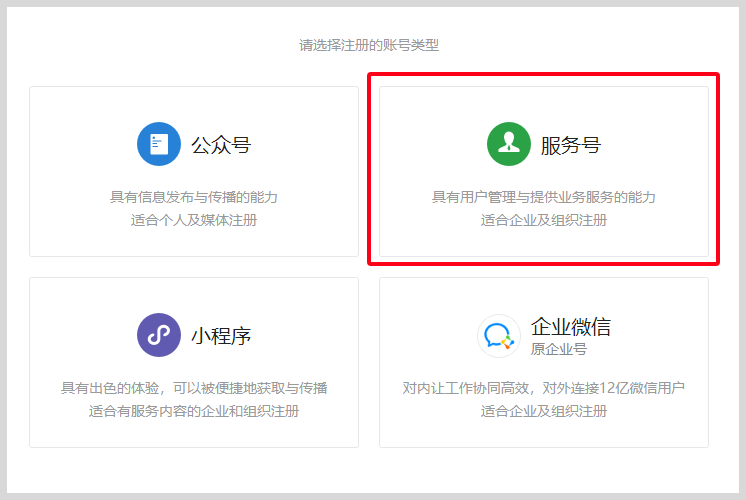The height and width of the screenshot is (500, 746).
Task: Select the 公众号 account type title
Action: click(x=221, y=145)
